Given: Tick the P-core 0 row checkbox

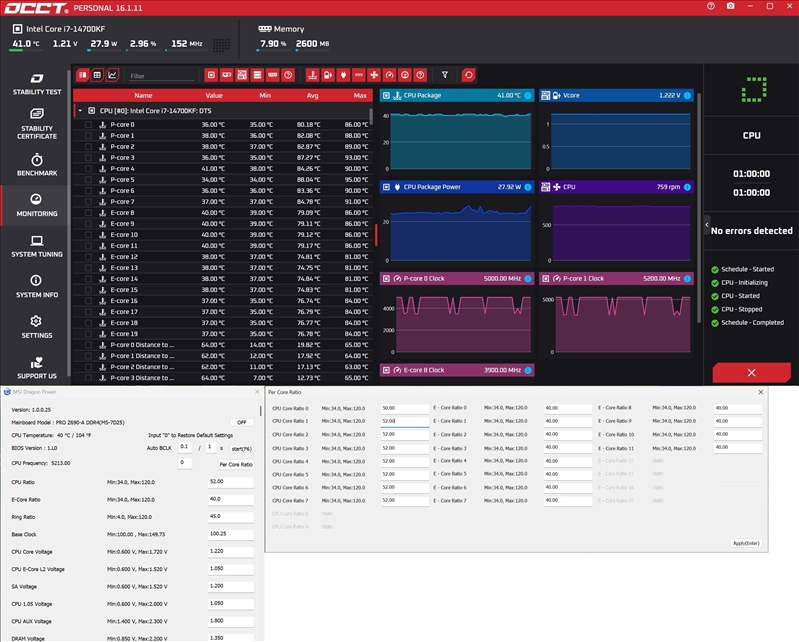Looking at the screenshot, I should point(89,124).
